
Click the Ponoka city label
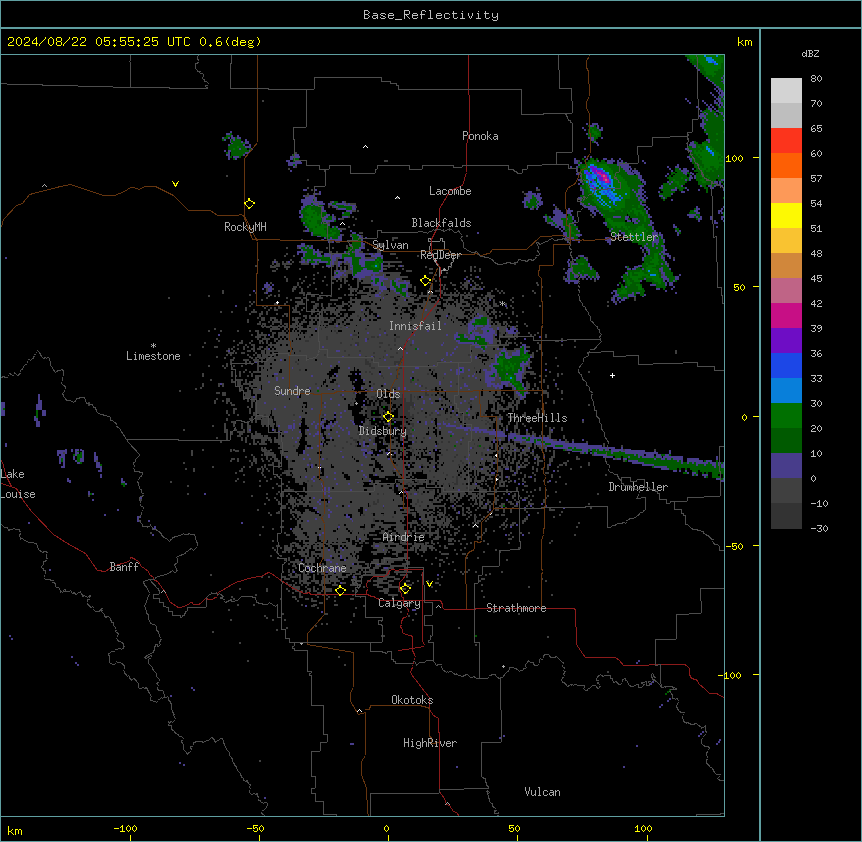coord(480,136)
